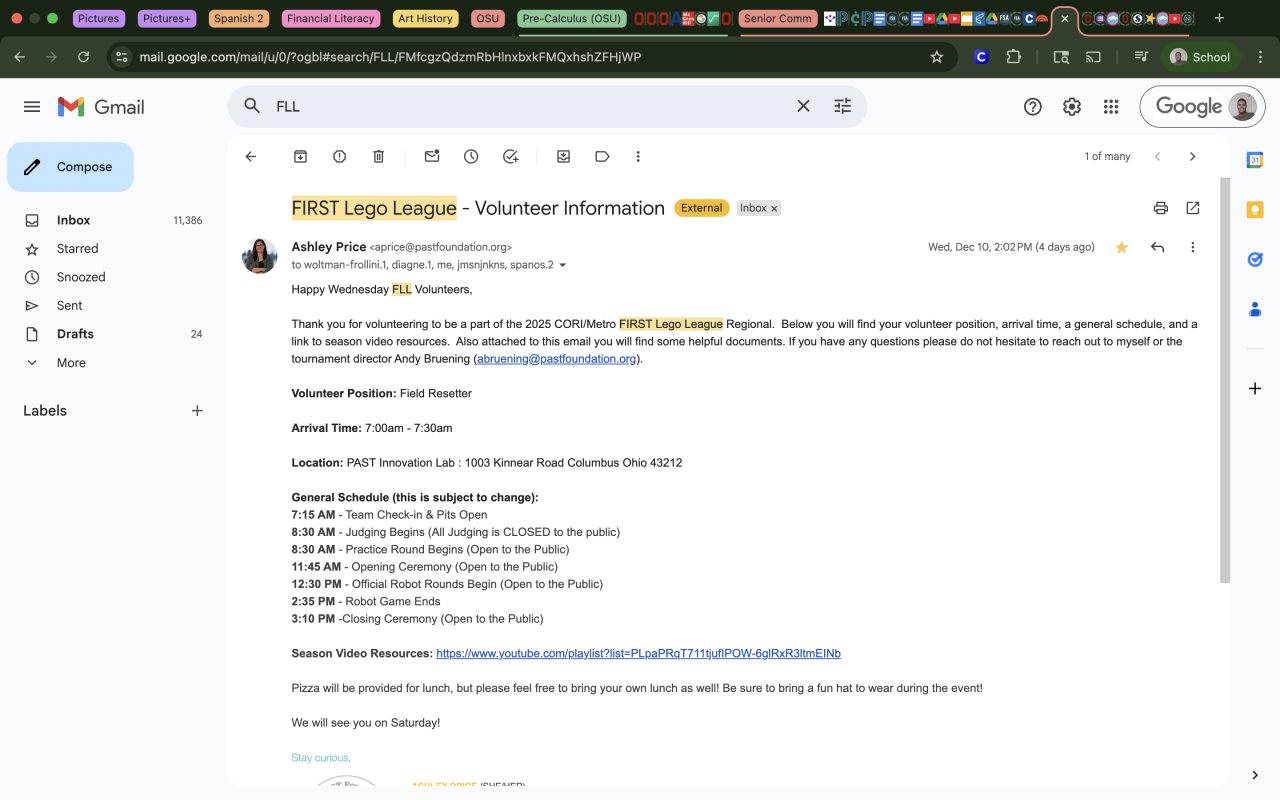This screenshot has height=800, width=1280.
Task: Bookmark this page with star icon
Action: 937,57
